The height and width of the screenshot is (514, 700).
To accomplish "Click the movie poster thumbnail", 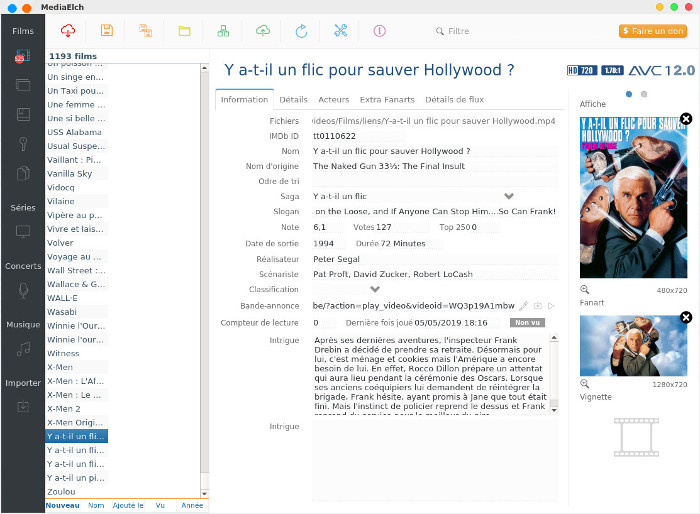I will [x=633, y=197].
